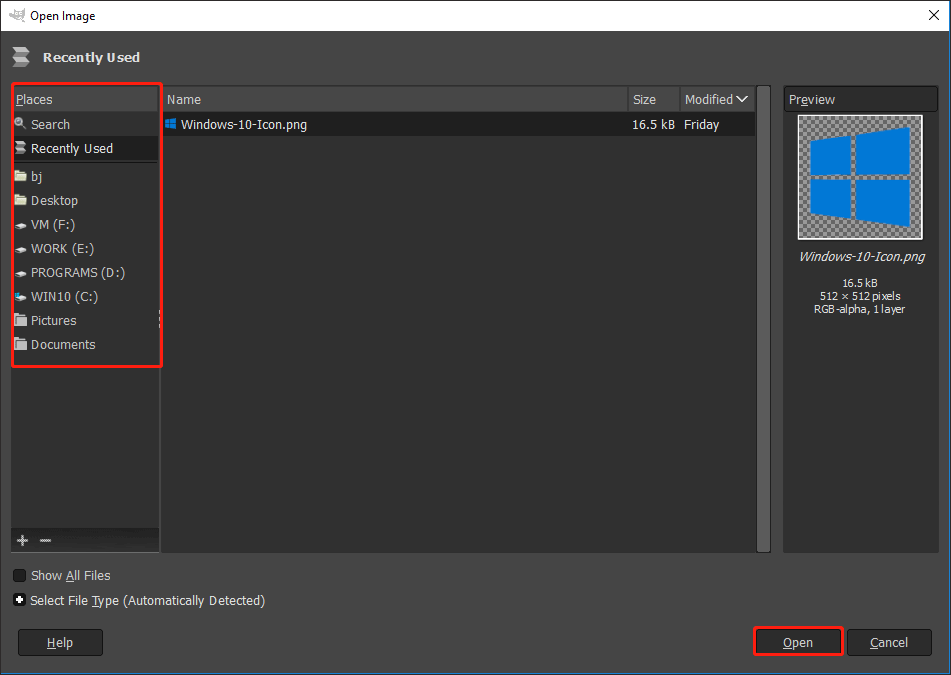Image resolution: width=951 pixels, height=675 pixels.
Task: Click the 16.5 kB size cell
Action: (653, 124)
